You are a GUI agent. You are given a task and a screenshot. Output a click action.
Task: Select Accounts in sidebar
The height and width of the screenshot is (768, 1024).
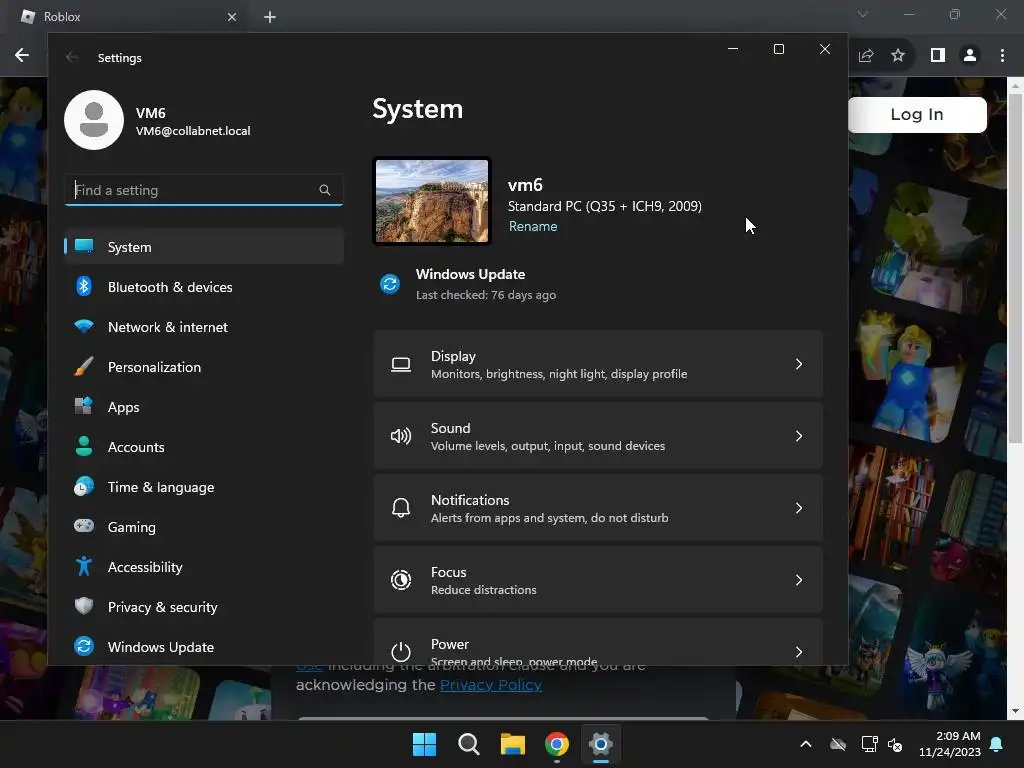click(x=204, y=447)
